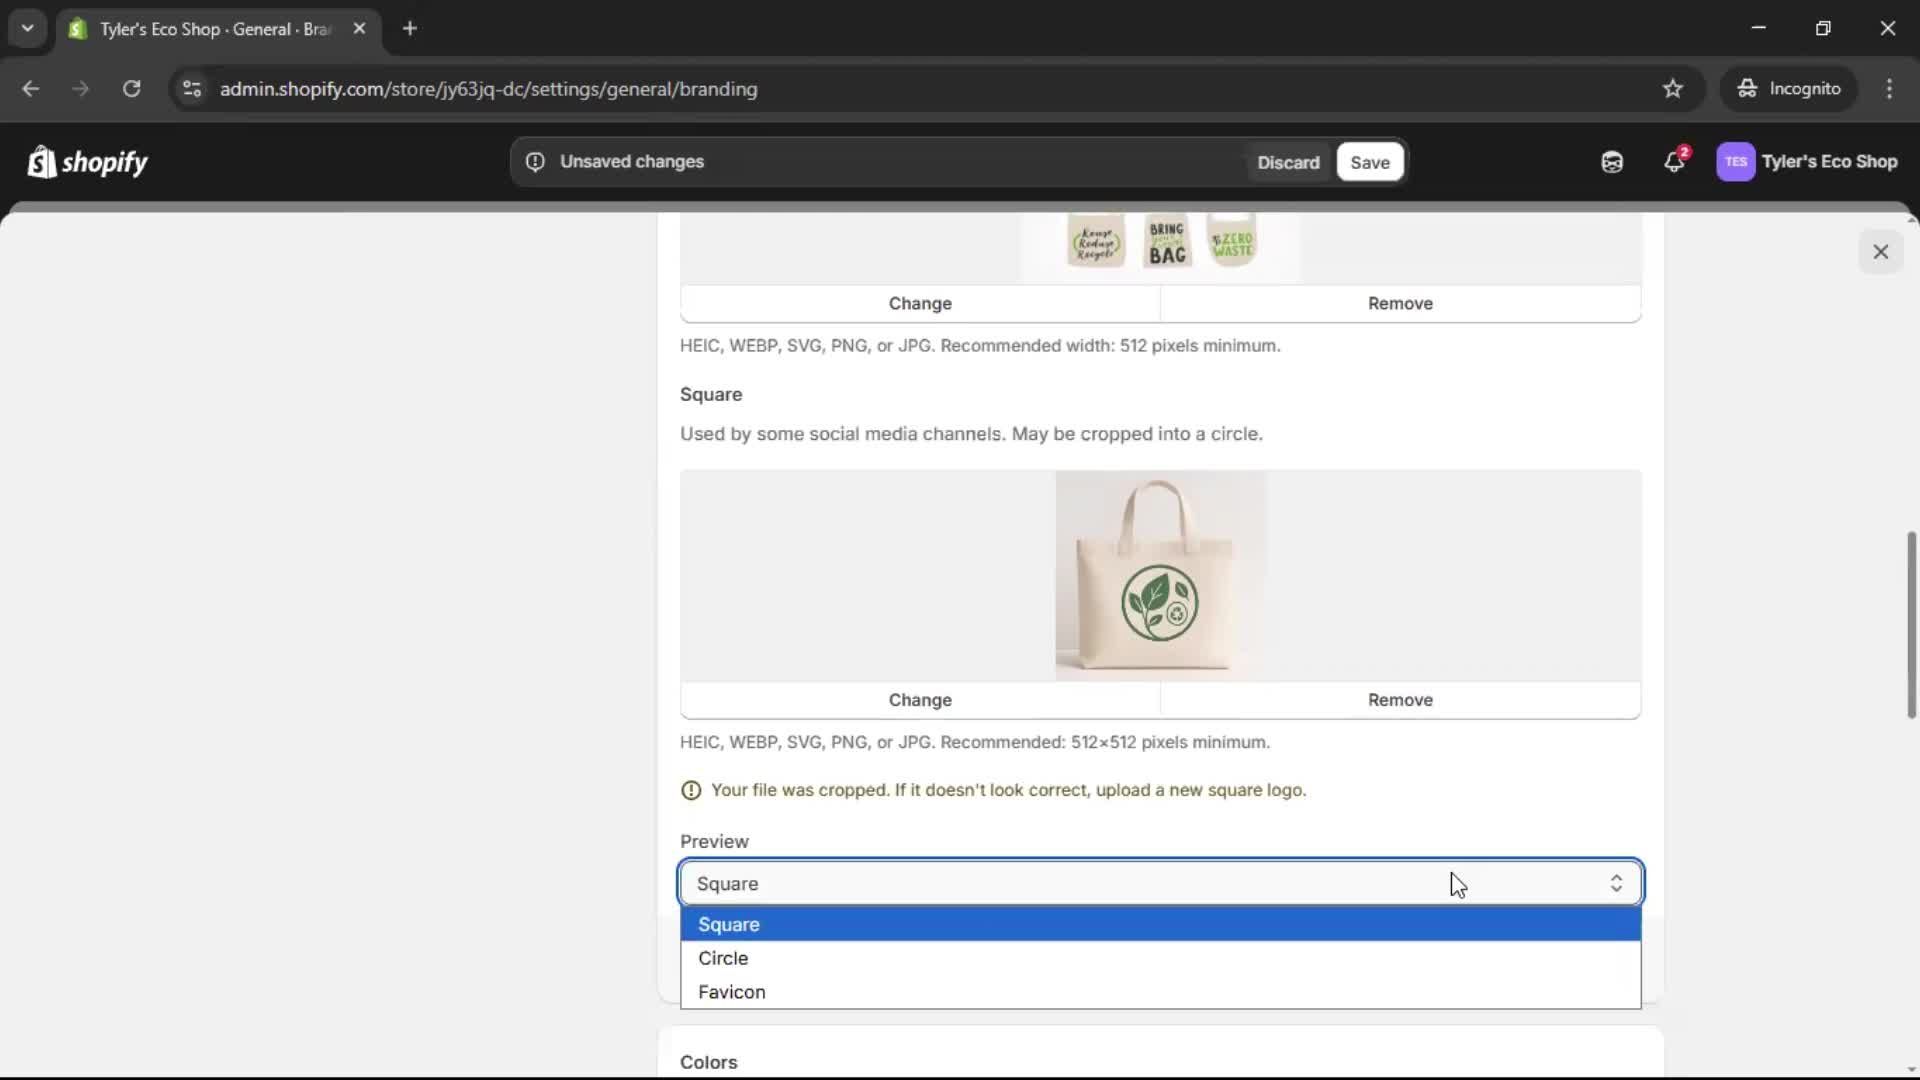This screenshot has width=1920, height=1080.
Task: Open notifications with 2 alerts
Action: coord(1675,161)
